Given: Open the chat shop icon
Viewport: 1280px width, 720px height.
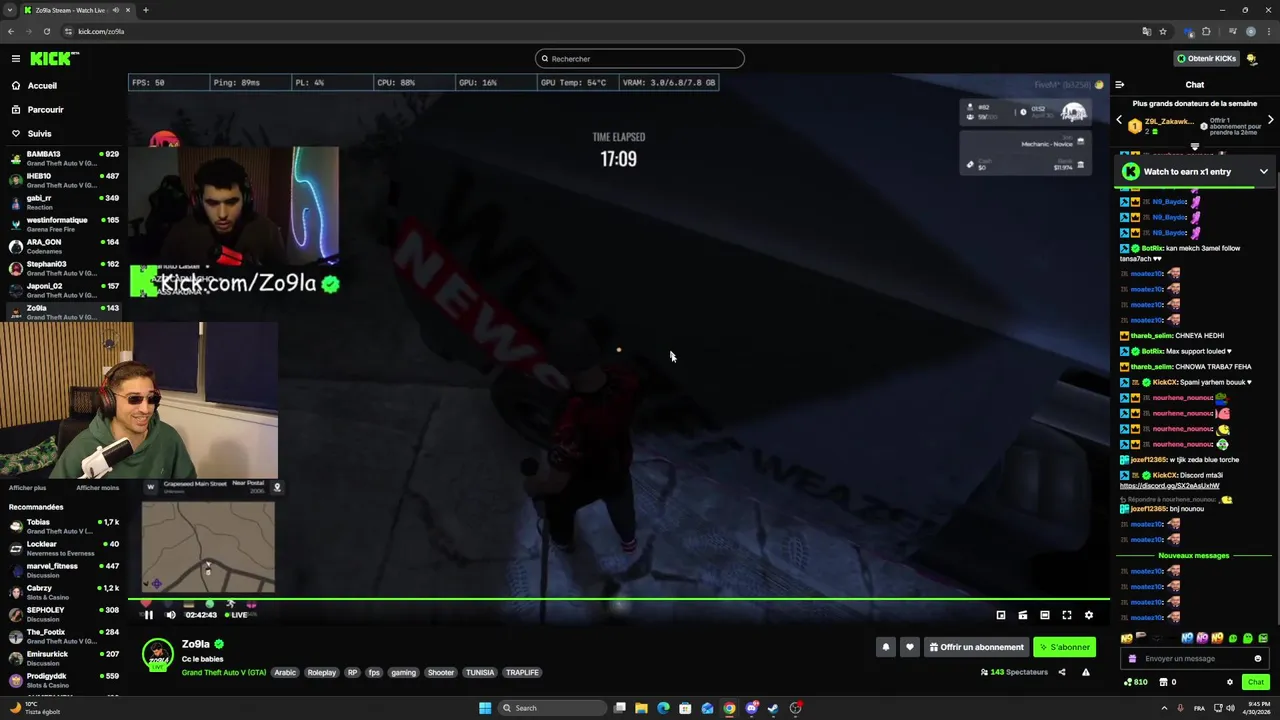Looking at the screenshot, I should pyautogui.click(x=1163, y=682).
